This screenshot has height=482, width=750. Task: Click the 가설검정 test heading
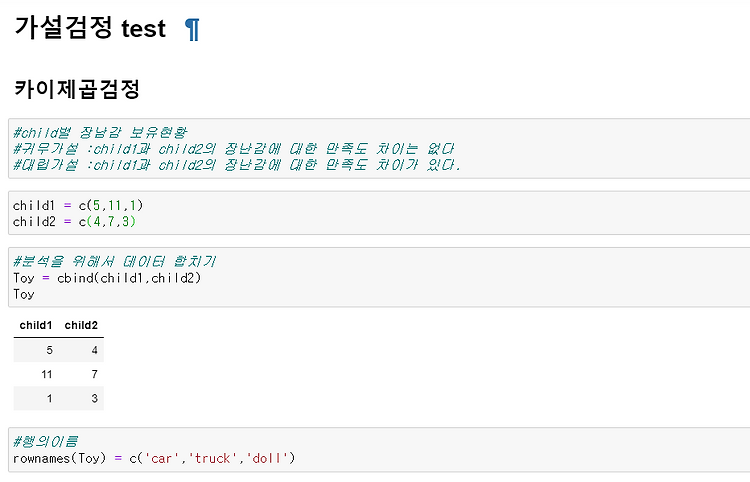90,28
